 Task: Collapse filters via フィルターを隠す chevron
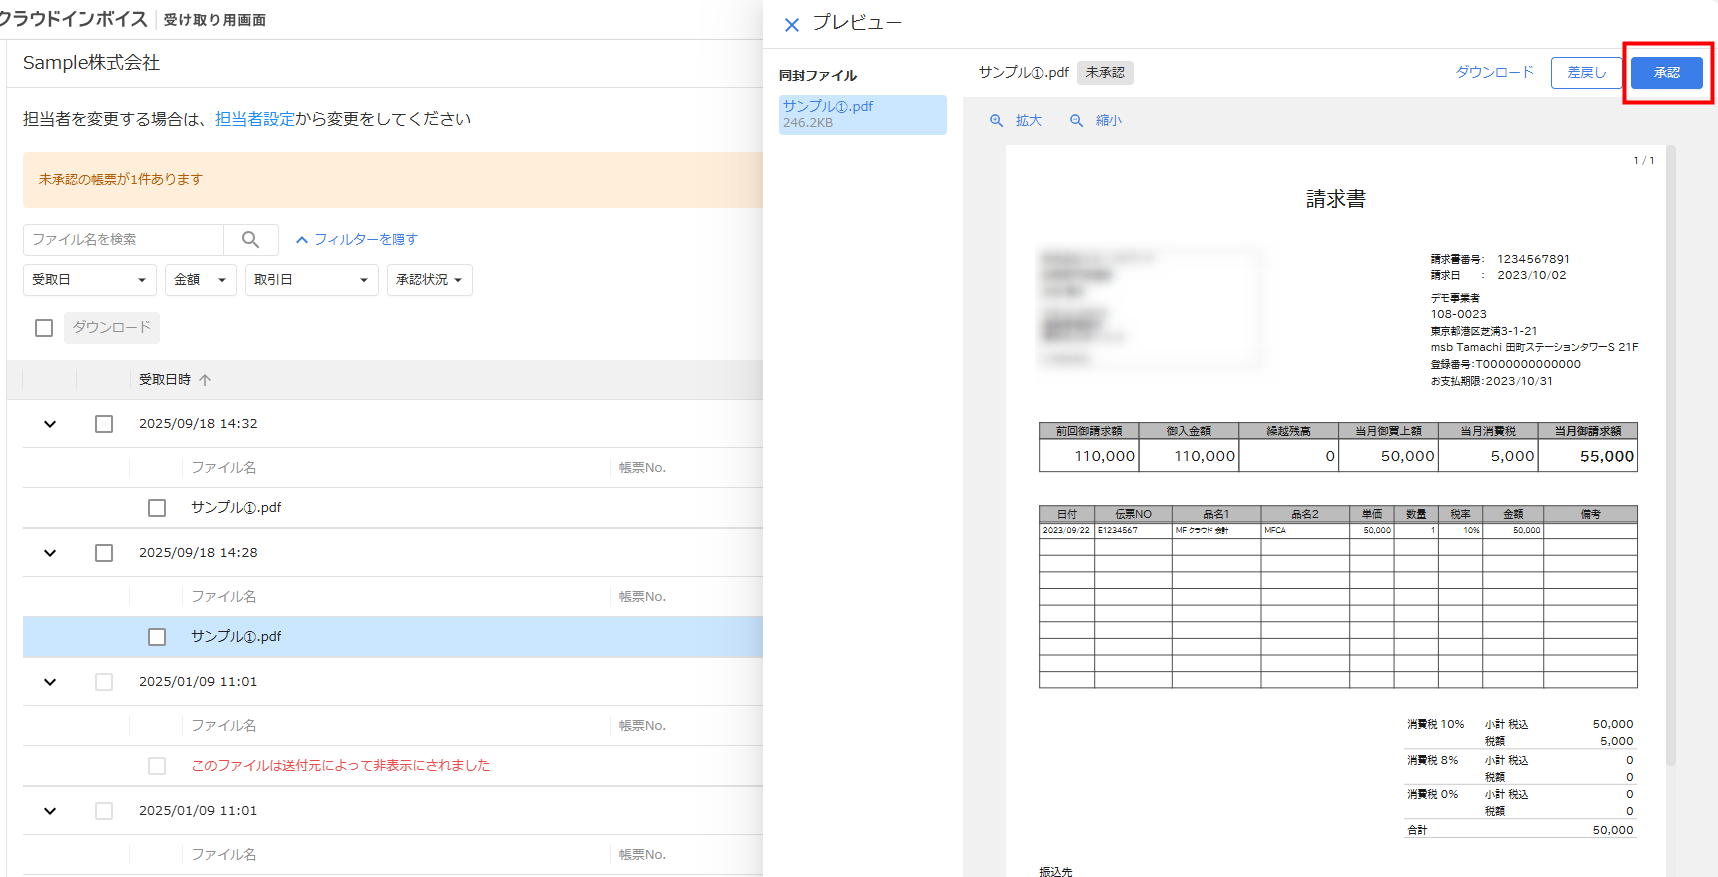pyautogui.click(x=301, y=240)
